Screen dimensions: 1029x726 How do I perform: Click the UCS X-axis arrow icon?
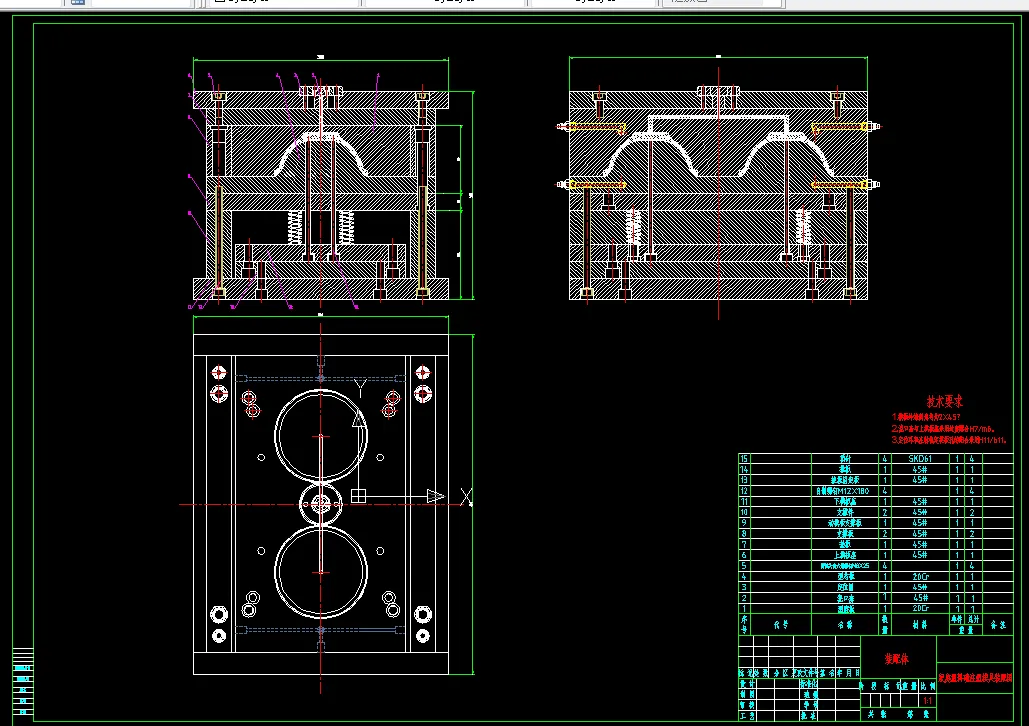(436, 496)
